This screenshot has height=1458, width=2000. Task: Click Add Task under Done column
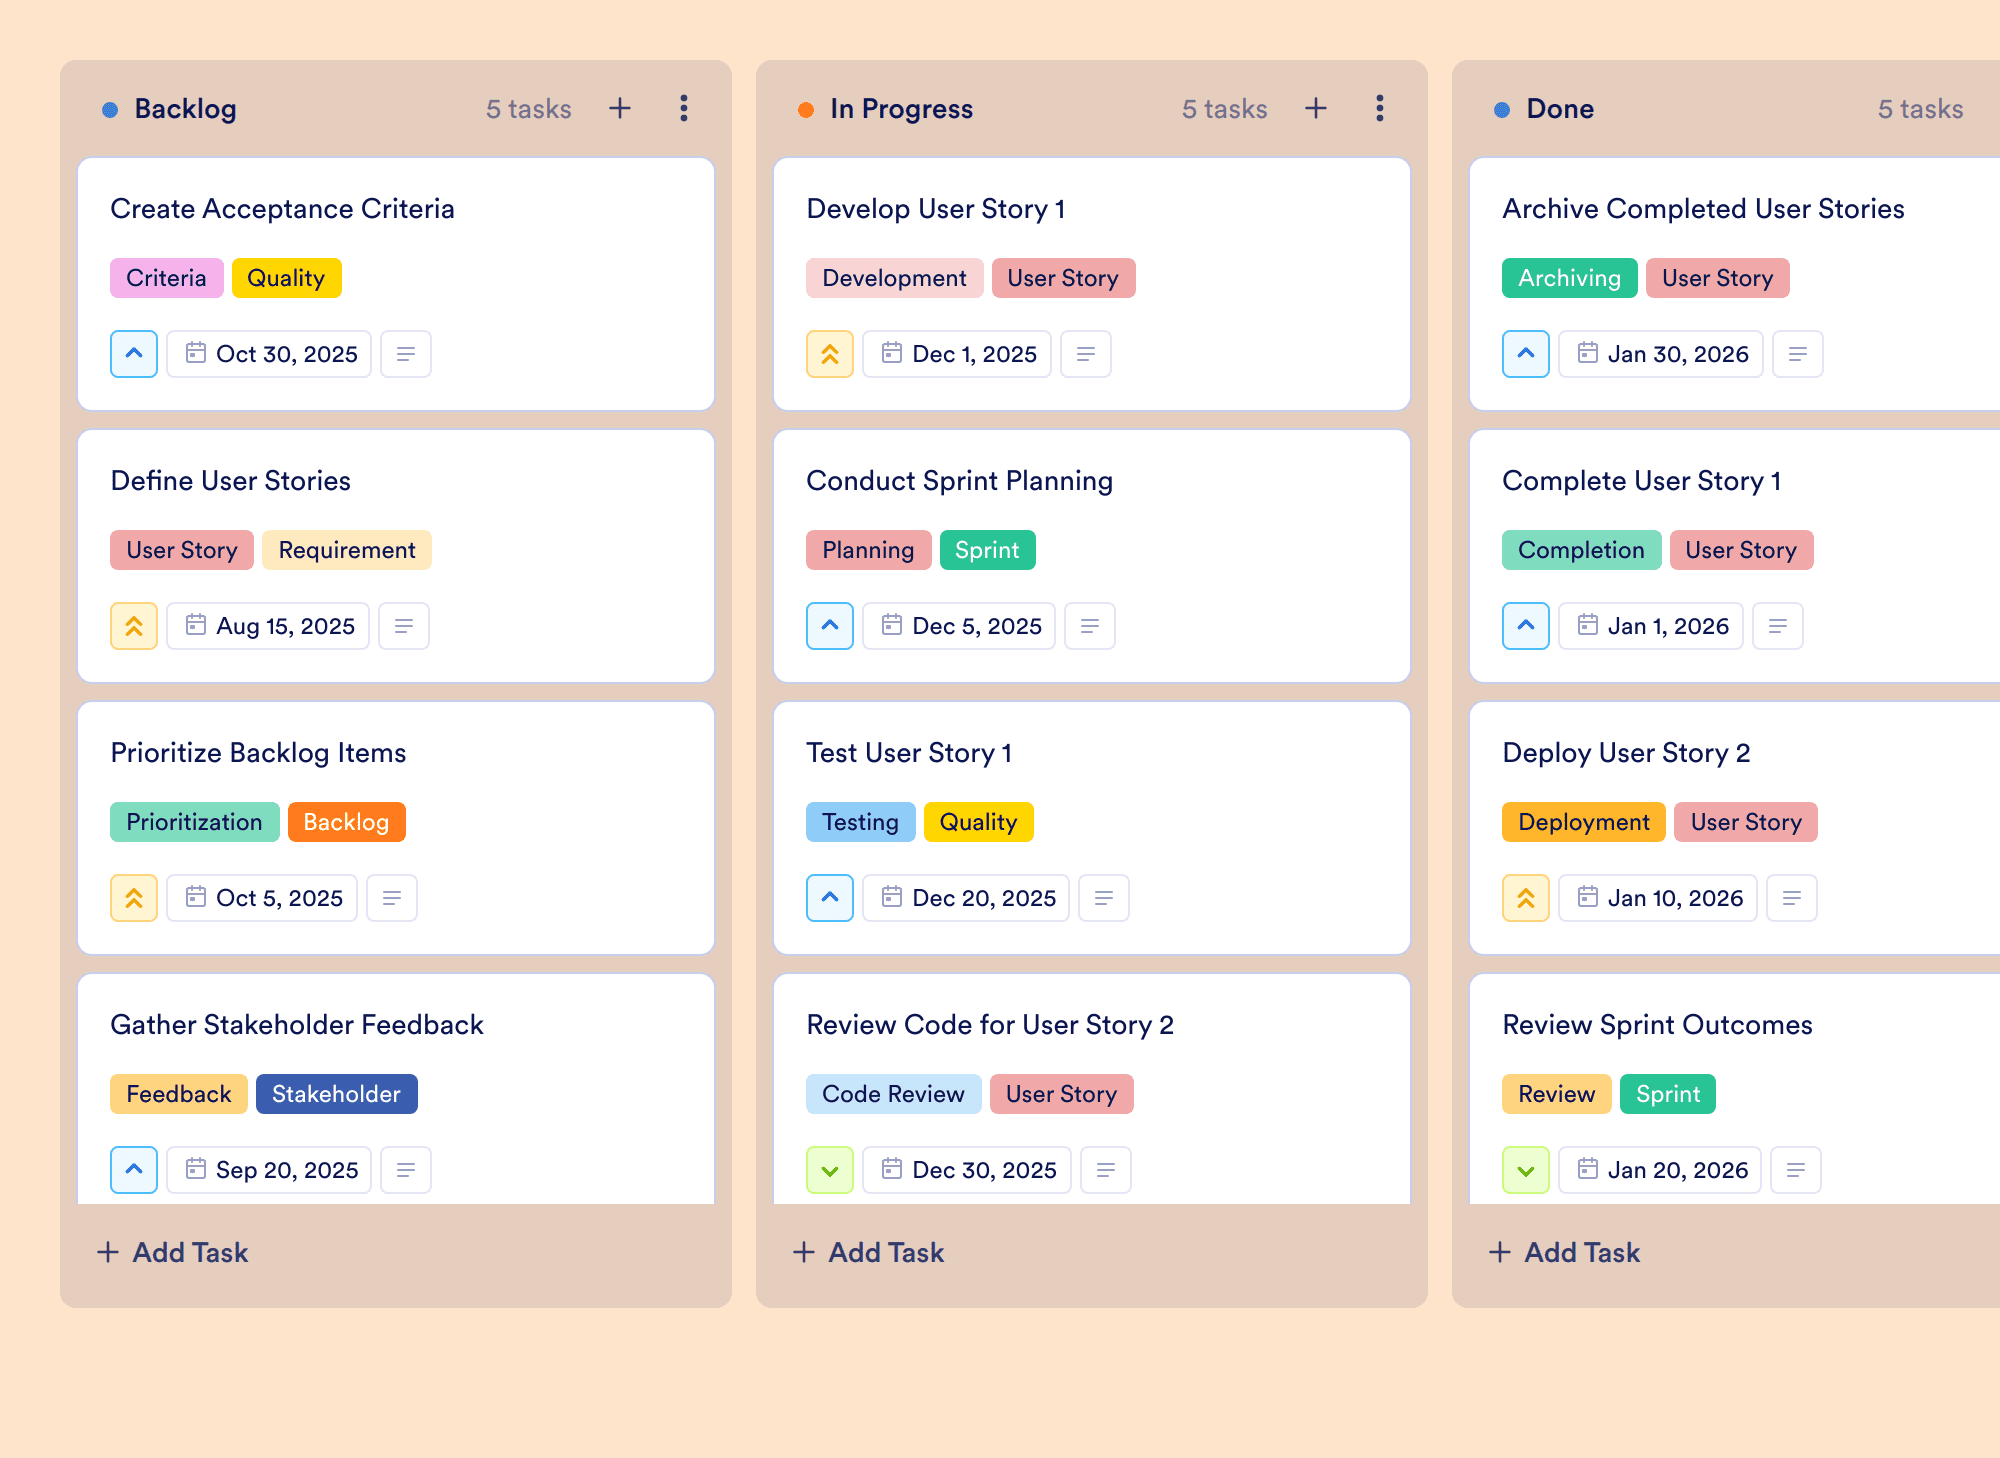[x=1564, y=1252]
